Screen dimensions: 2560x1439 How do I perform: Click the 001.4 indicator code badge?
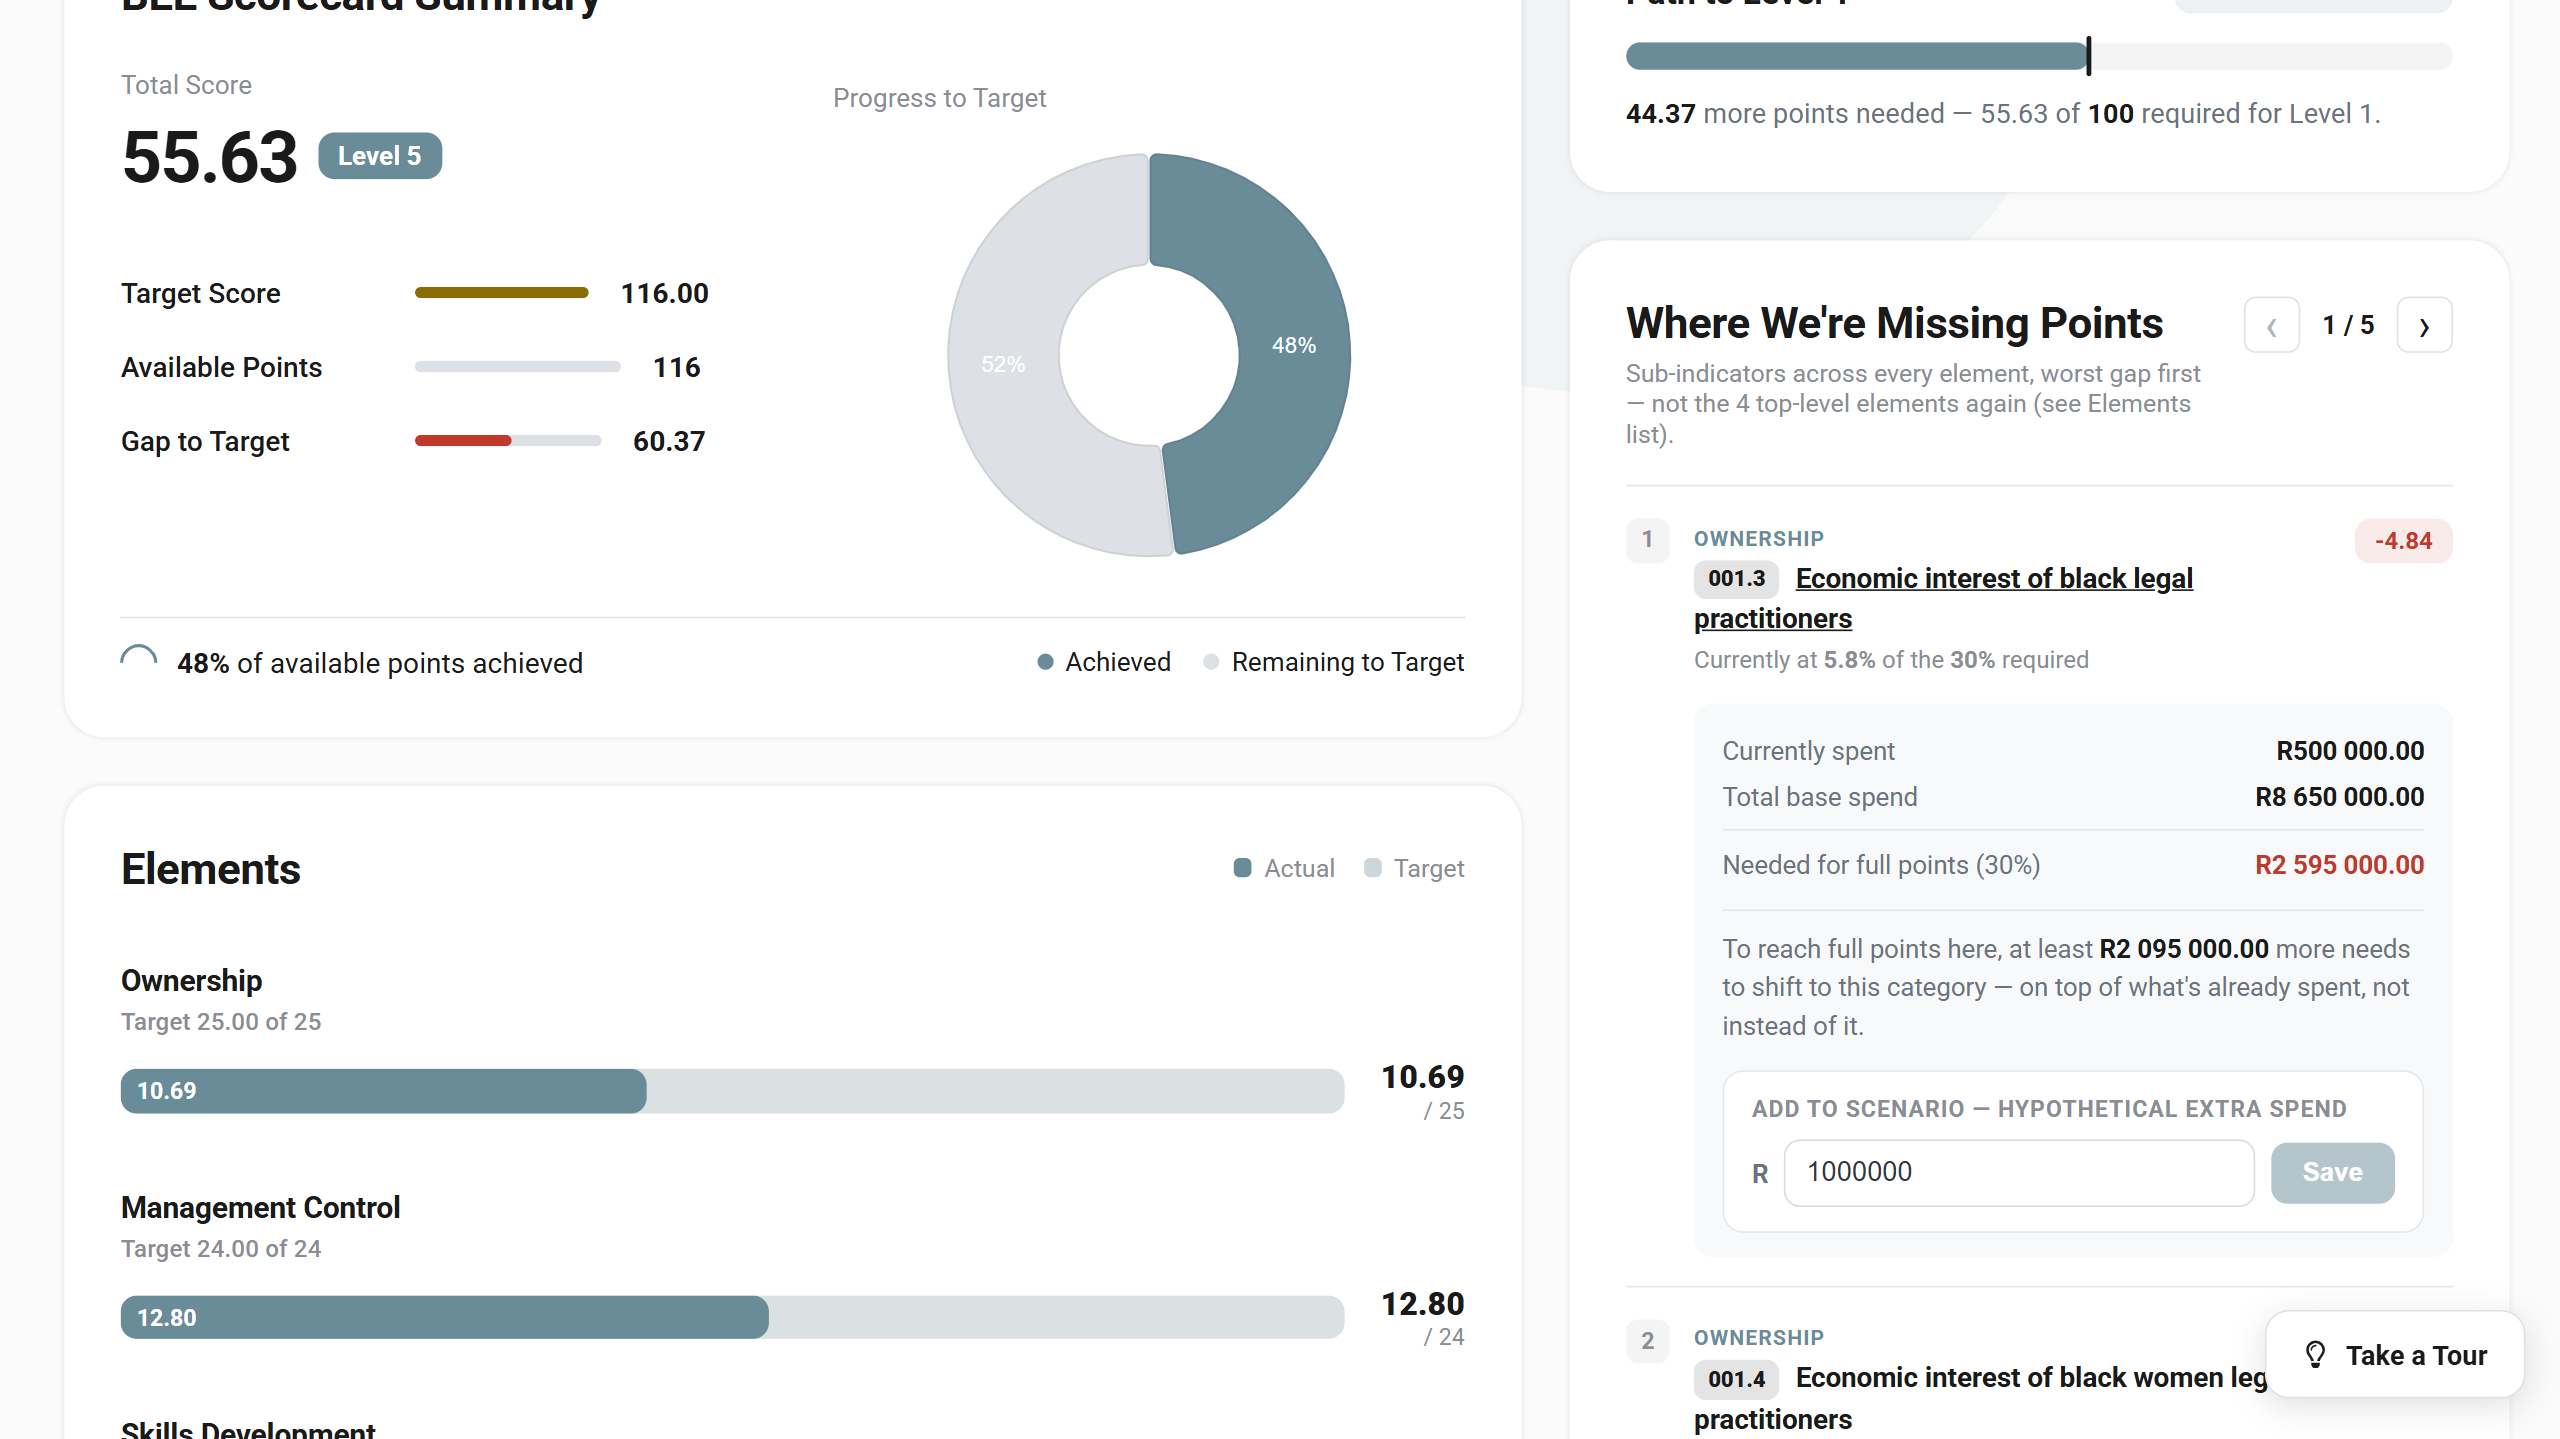(1736, 1379)
